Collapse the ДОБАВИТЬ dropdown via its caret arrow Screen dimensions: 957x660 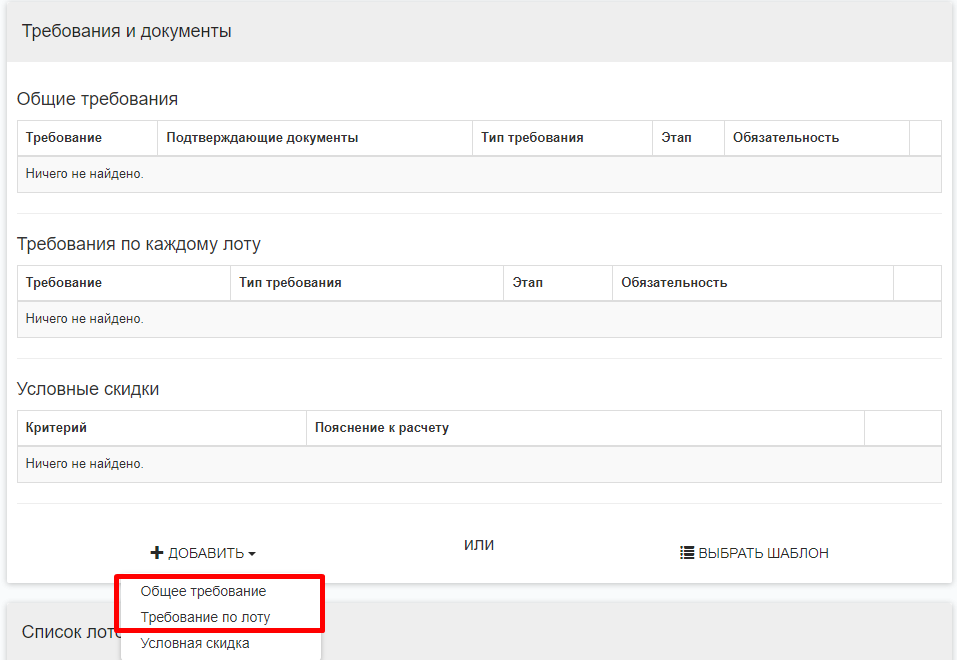coord(252,554)
